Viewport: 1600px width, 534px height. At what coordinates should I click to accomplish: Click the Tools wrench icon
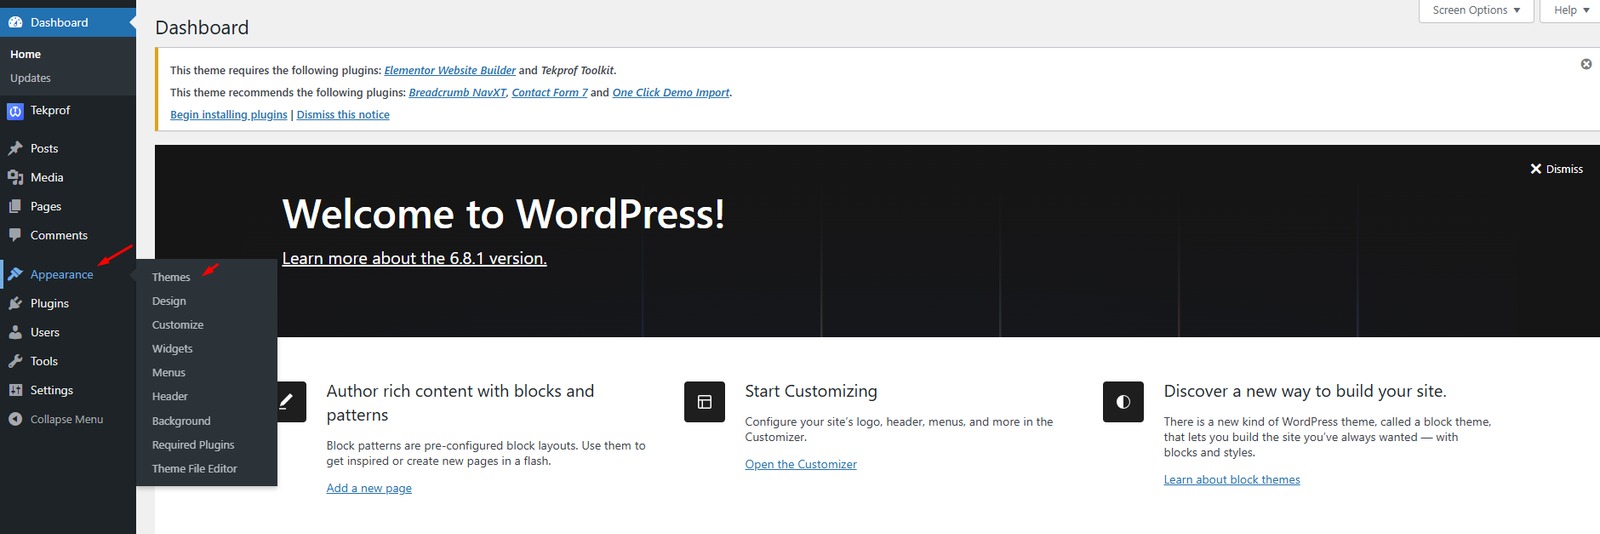pyautogui.click(x=15, y=361)
